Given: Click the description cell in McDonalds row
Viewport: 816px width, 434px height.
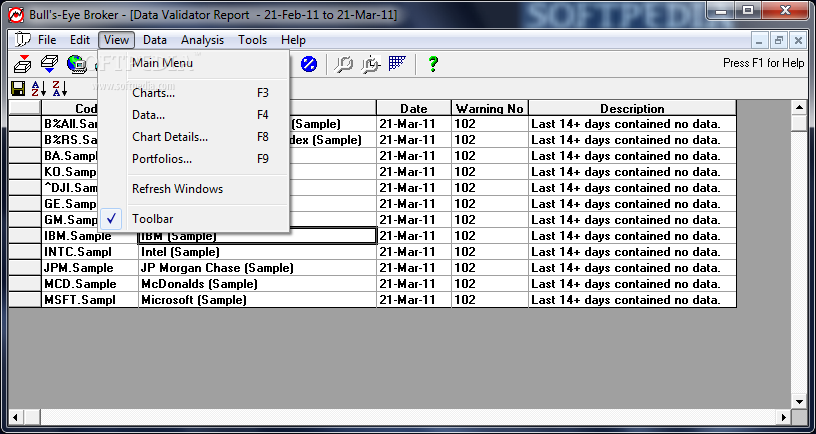Looking at the screenshot, I should [x=632, y=284].
